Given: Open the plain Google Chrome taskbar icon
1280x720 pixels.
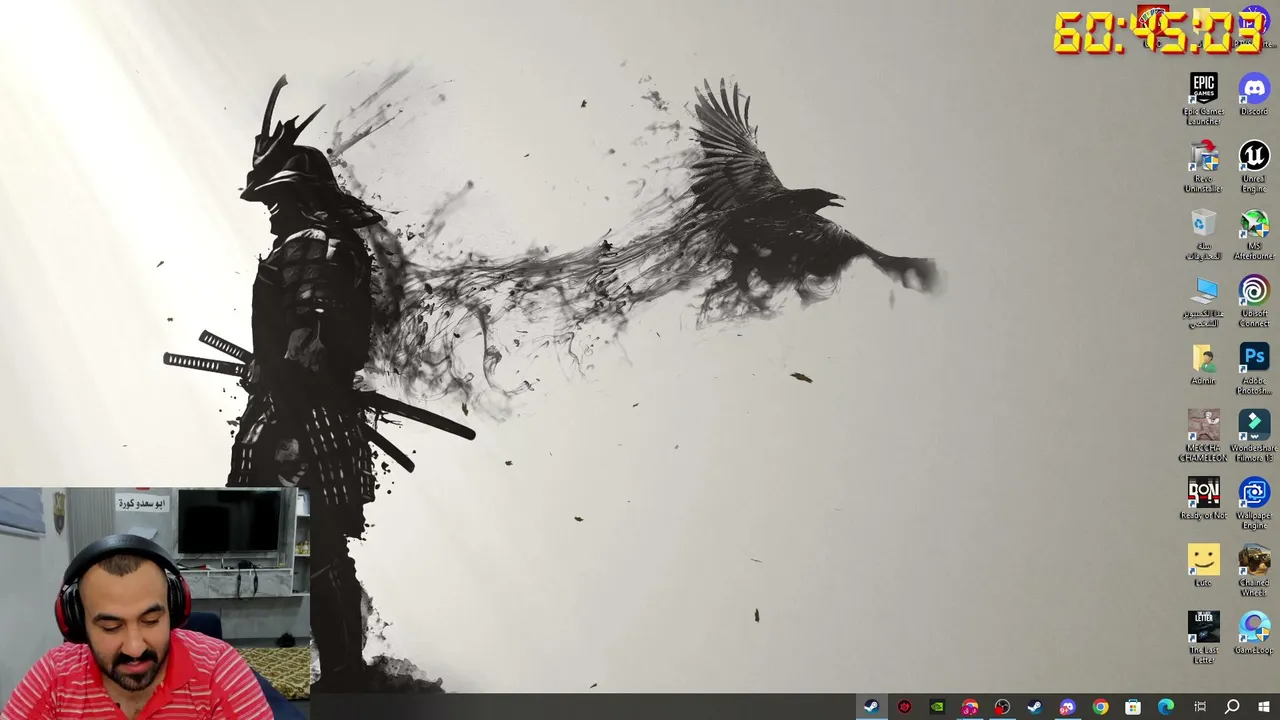Looking at the screenshot, I should point(1100,707).
